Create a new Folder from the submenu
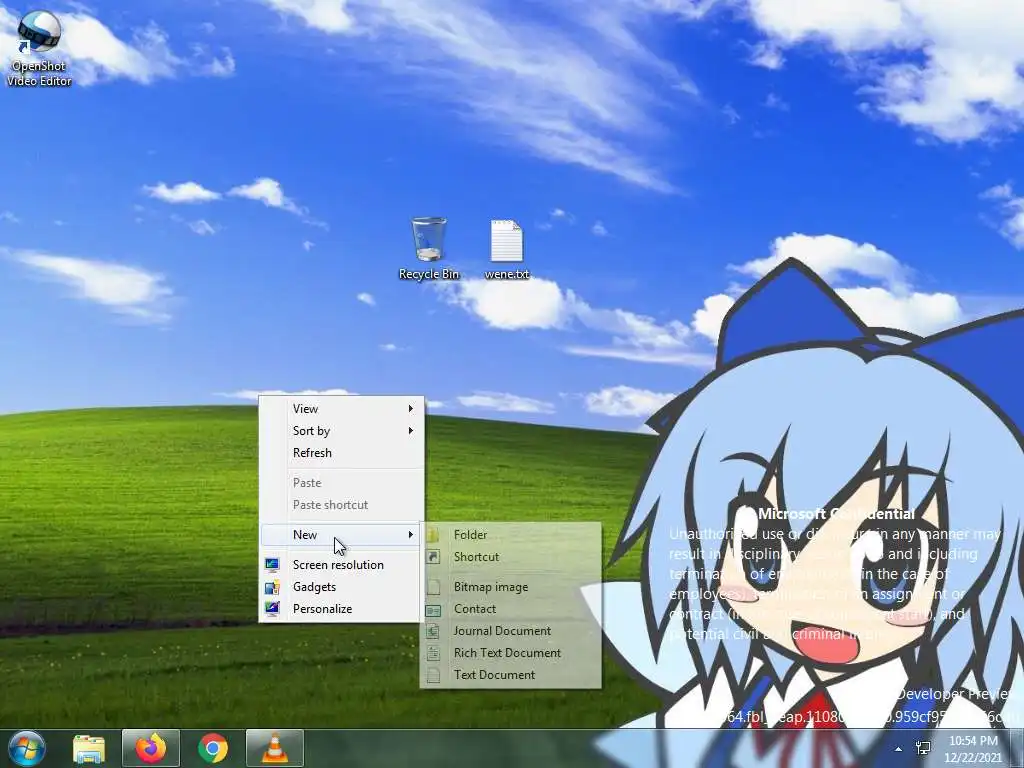The height and width of the screenshot is (768, 1024). [511, 535]
